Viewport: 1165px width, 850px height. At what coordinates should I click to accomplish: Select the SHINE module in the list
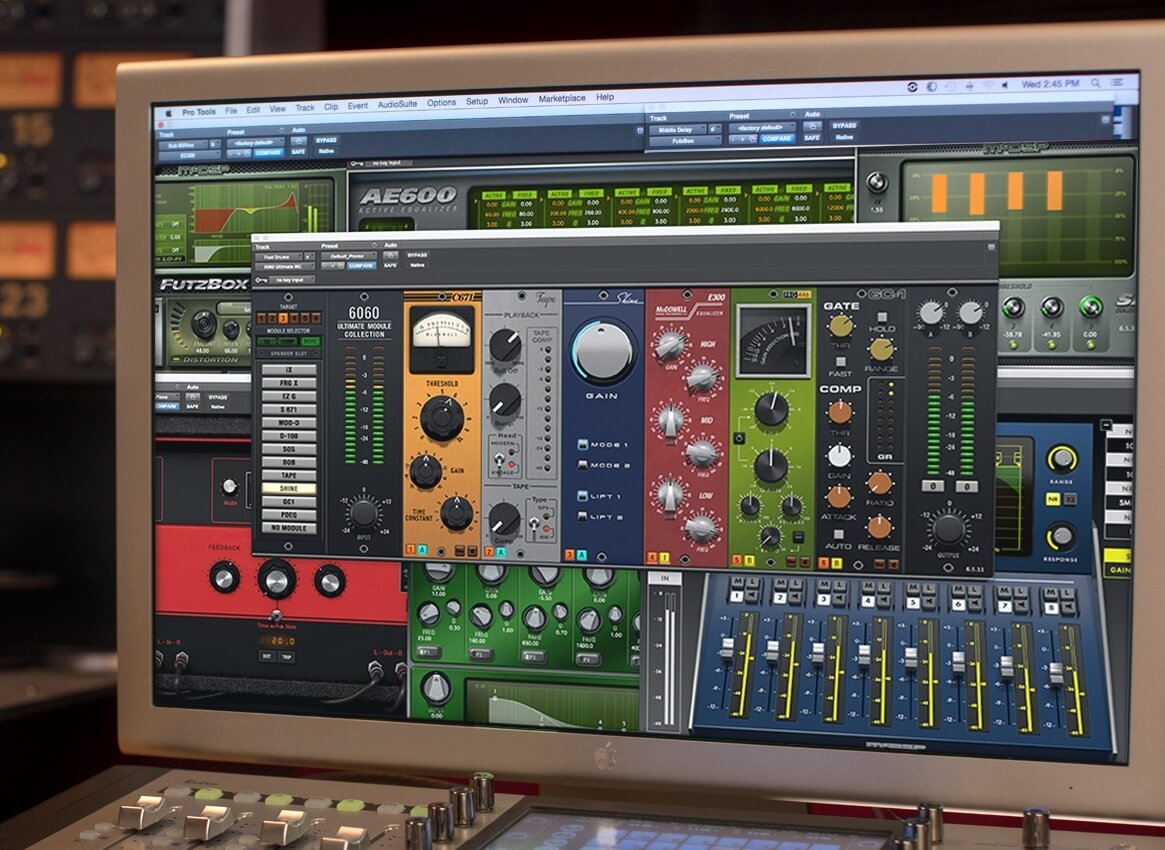point(289,489)
